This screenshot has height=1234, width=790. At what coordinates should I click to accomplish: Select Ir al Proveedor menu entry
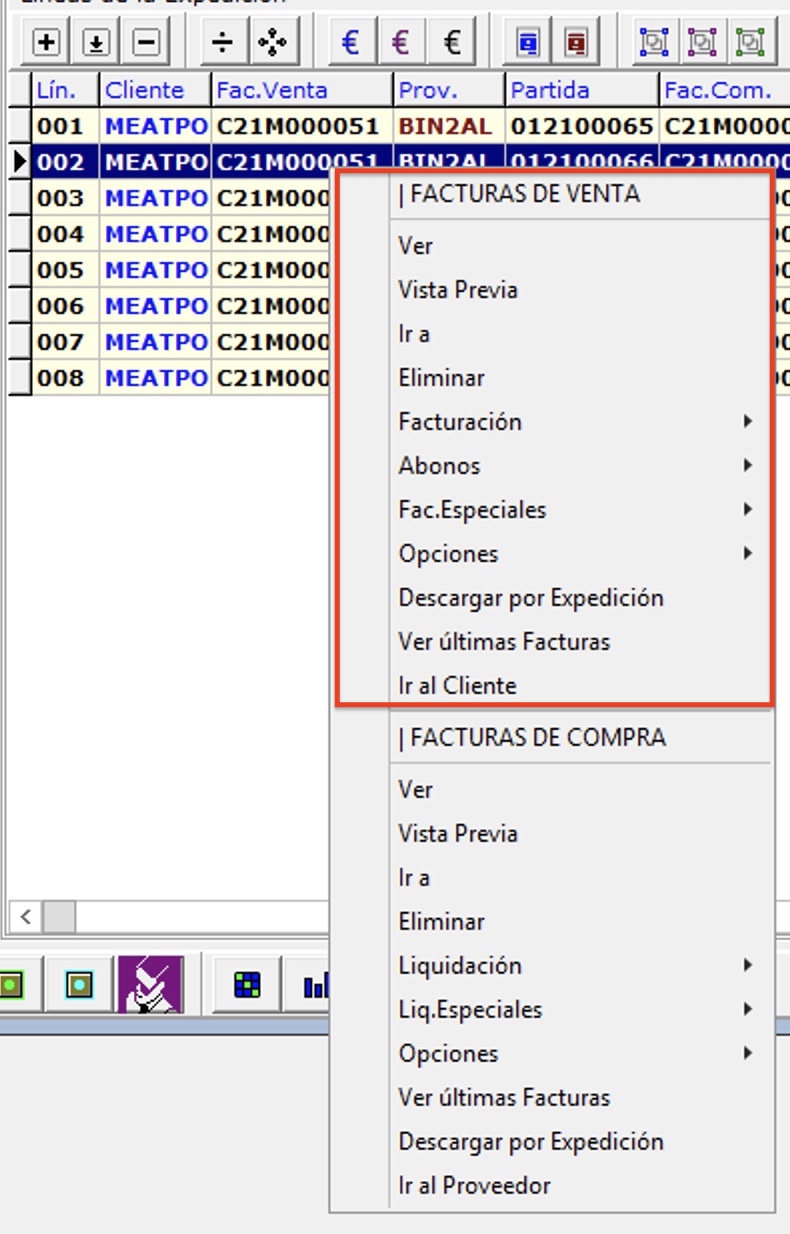(474, 1186)
